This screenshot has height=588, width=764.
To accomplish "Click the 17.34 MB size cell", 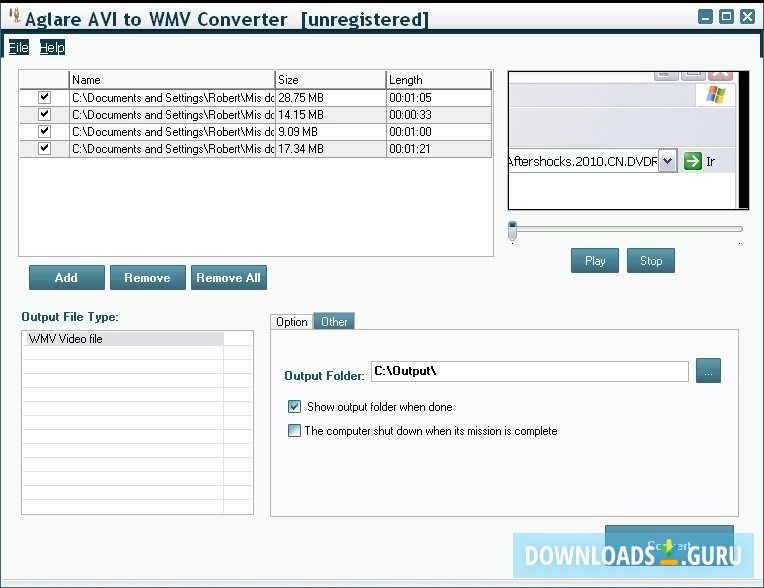I will (330, 149).
